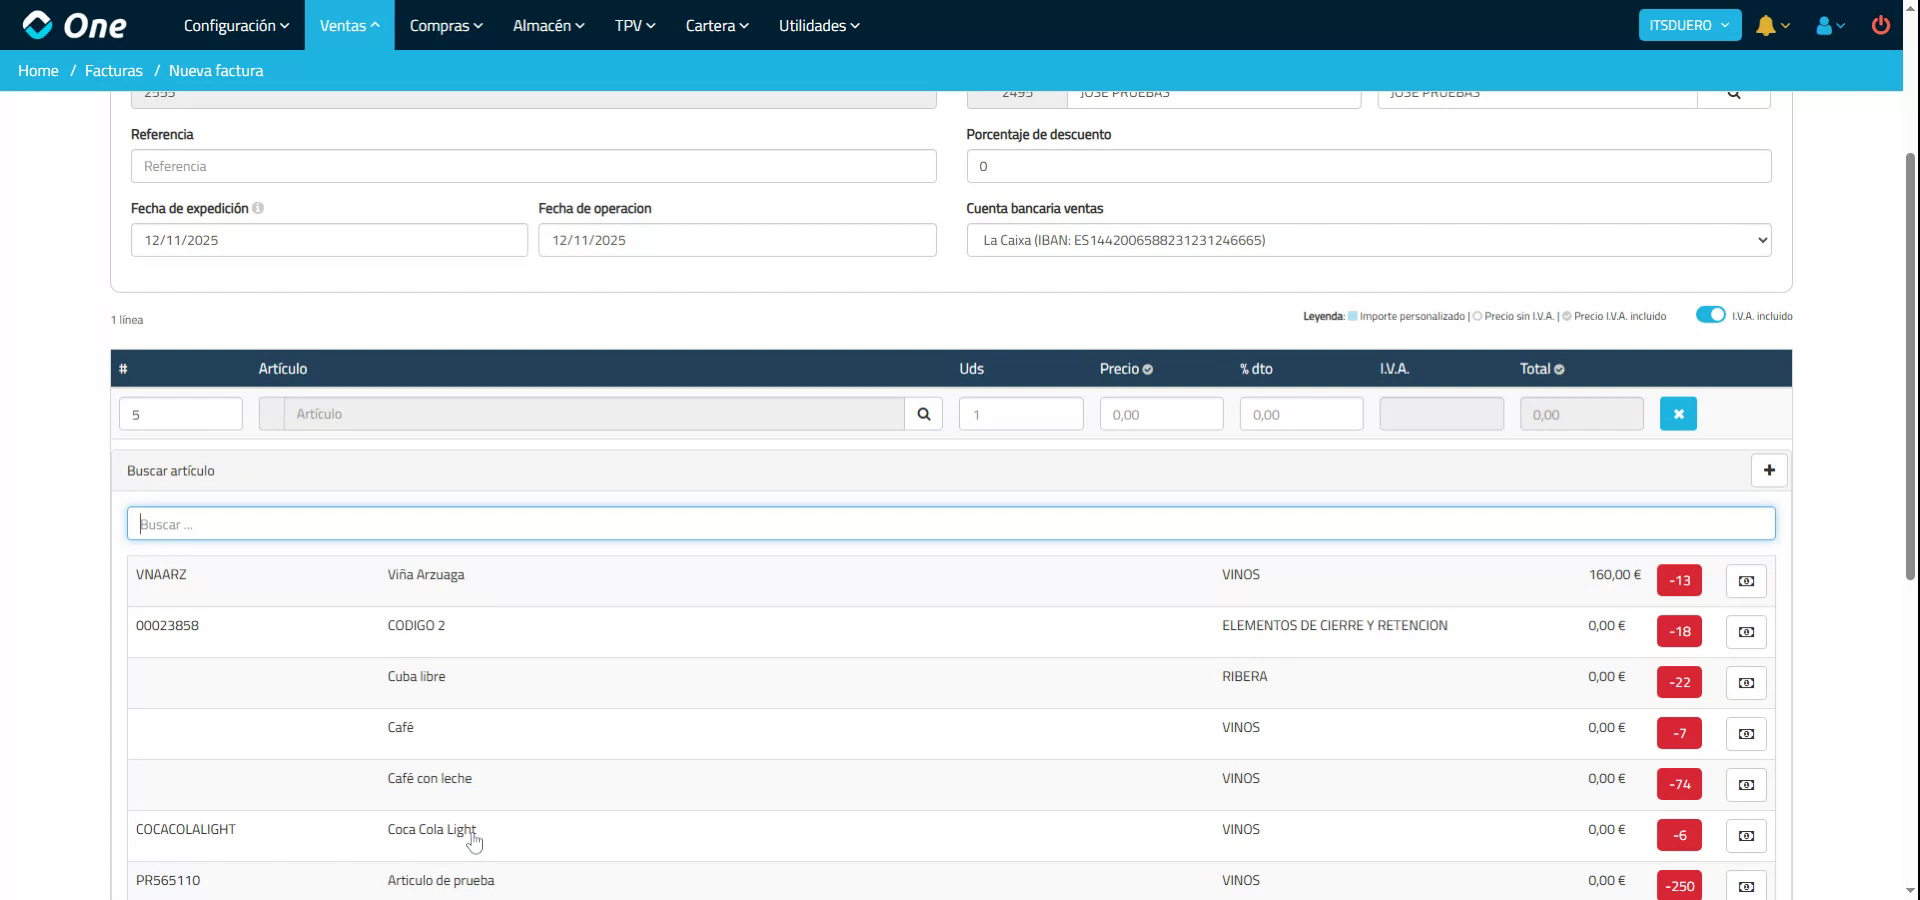Open the Cuenta bancaria ventas dropdown
The width and height of the screenshot is (1920, 900).
coord(1368,240)
